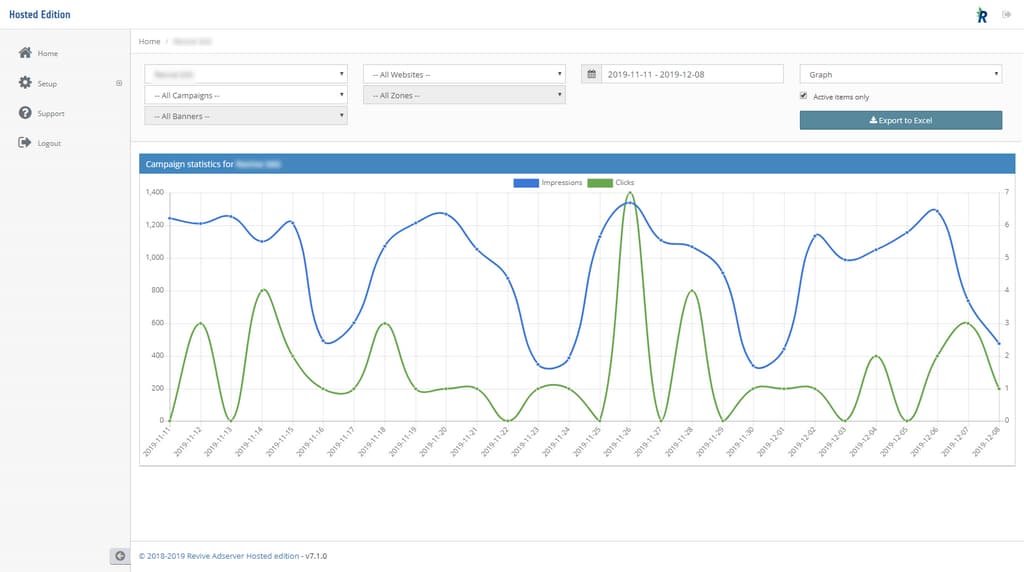Click the Export to Excel button
Screen dimensions: 1024x572
901,120
